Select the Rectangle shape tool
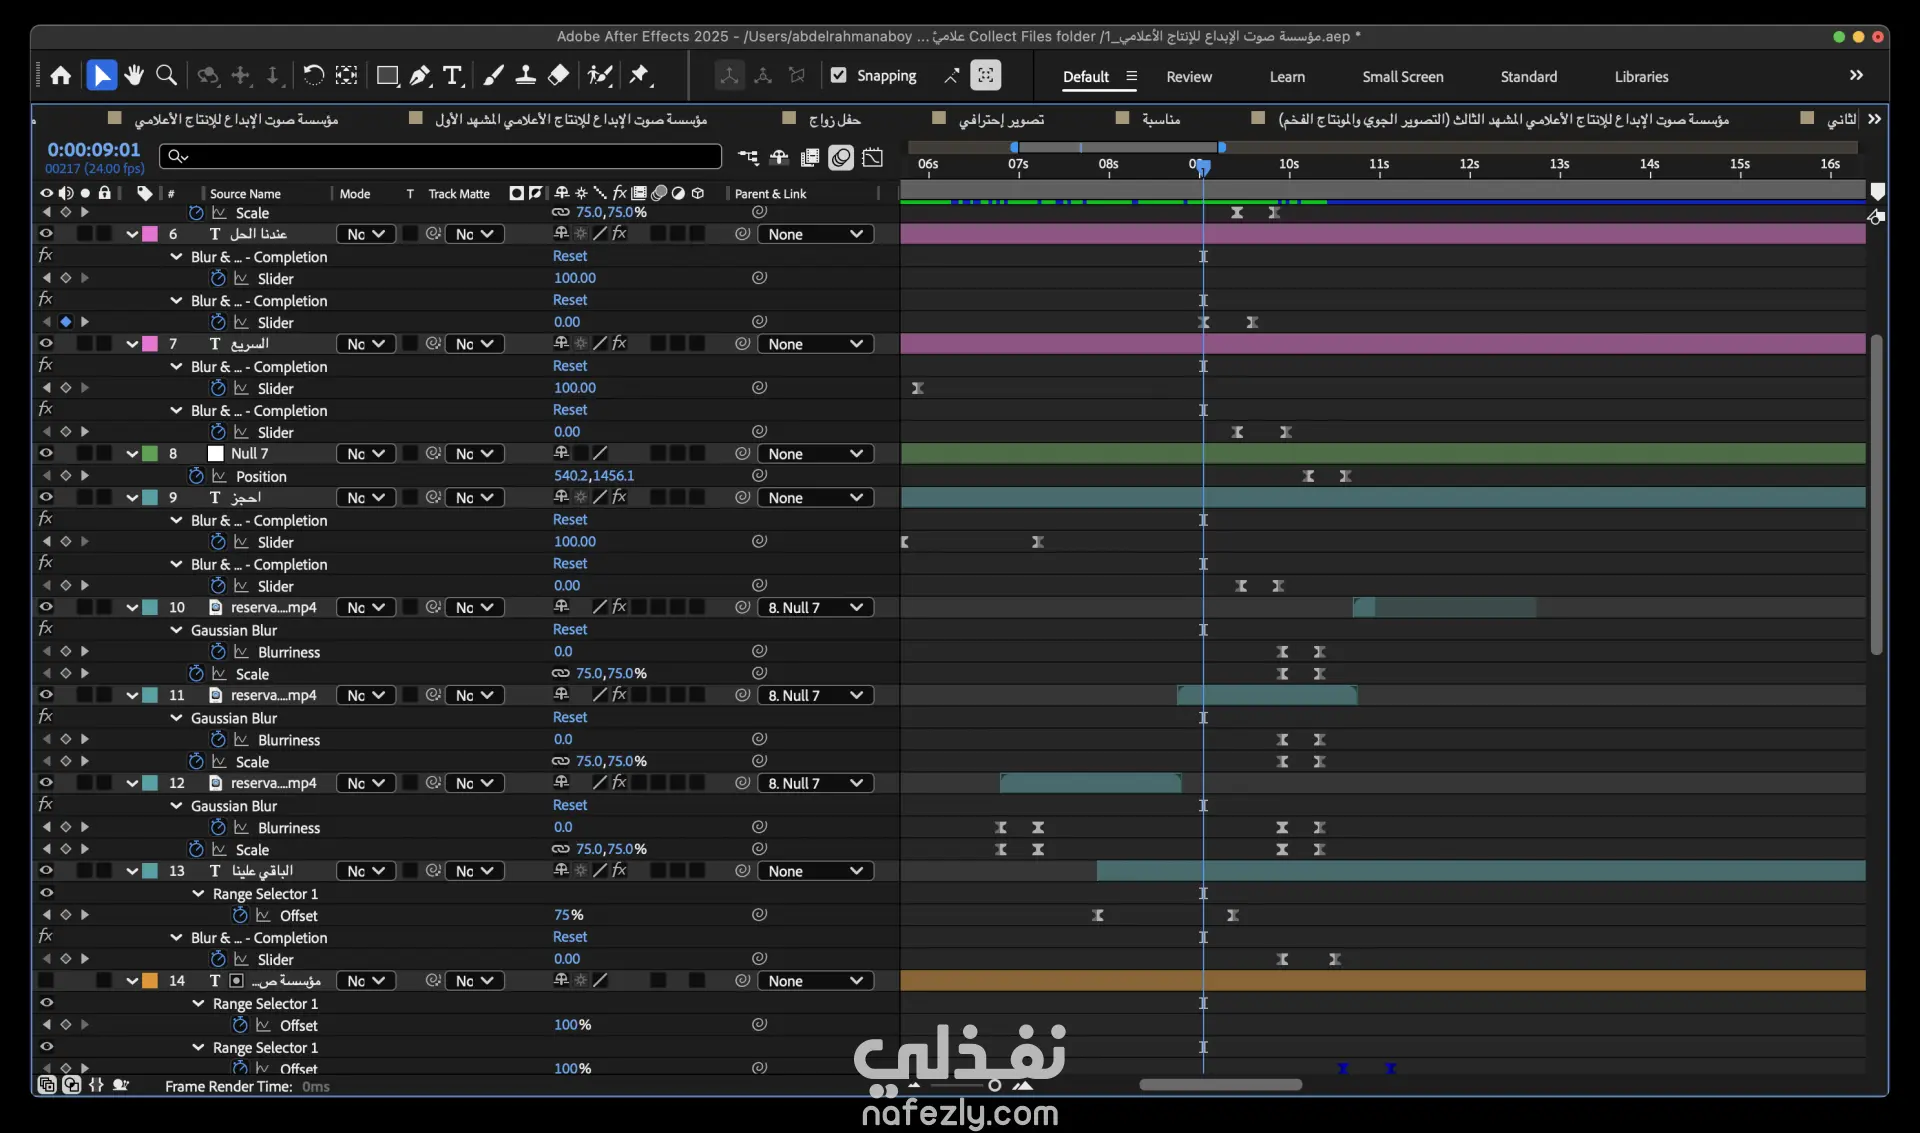The height and width of the screenshot is (1133, 1920). pyautogui.click(x=387, y=76)
